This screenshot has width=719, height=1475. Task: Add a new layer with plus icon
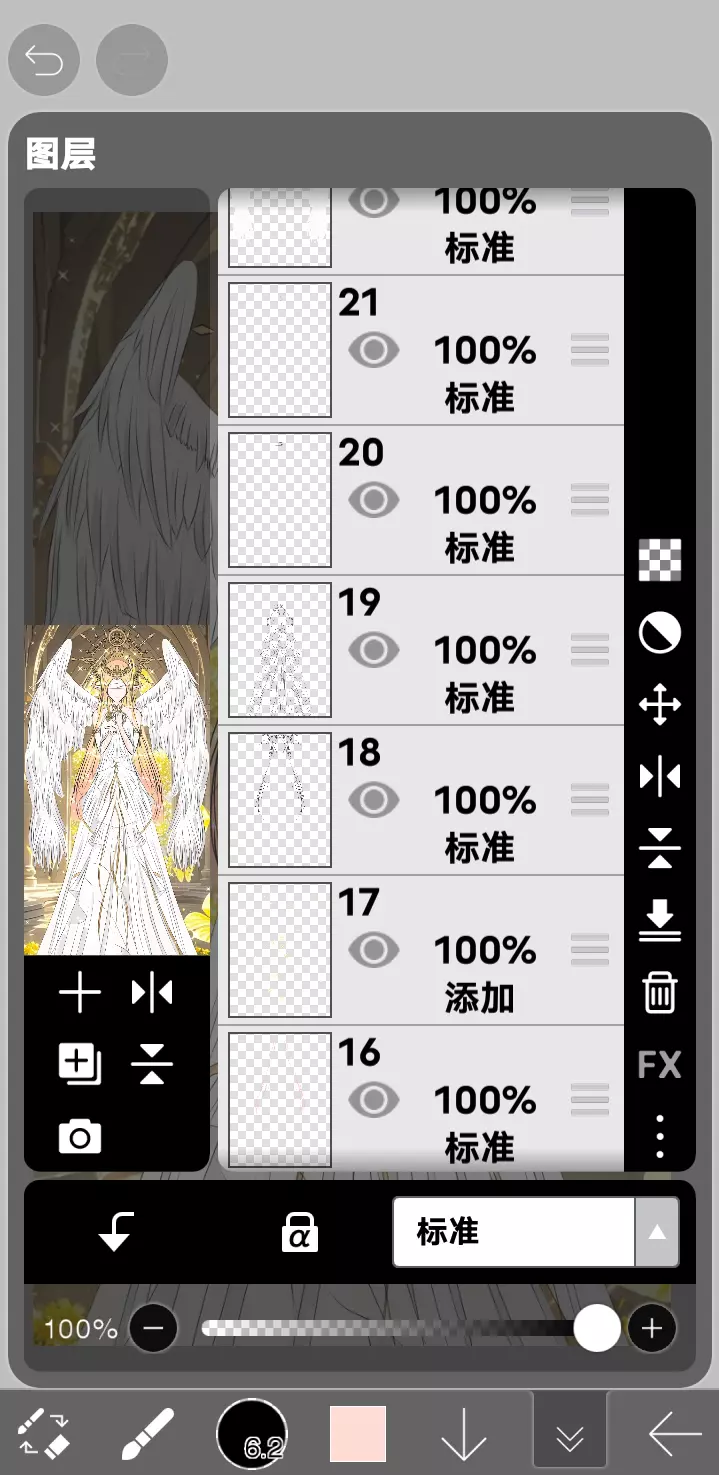click(80, 993)
